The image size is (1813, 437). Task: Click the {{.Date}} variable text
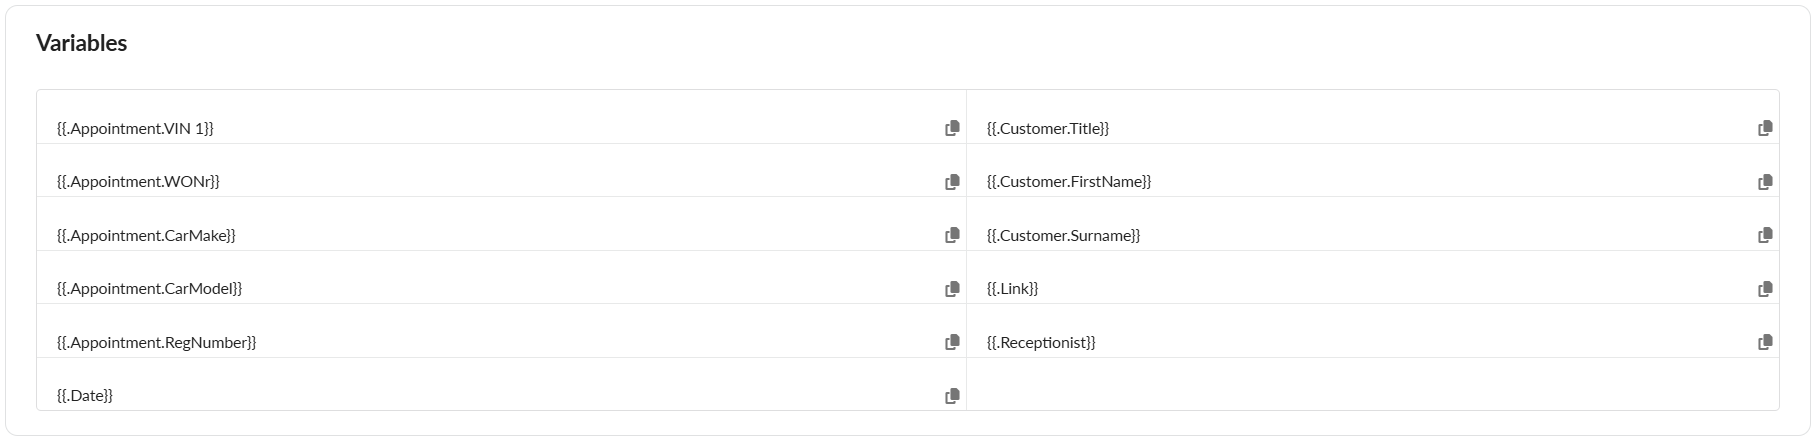click(x=85, y=396)
